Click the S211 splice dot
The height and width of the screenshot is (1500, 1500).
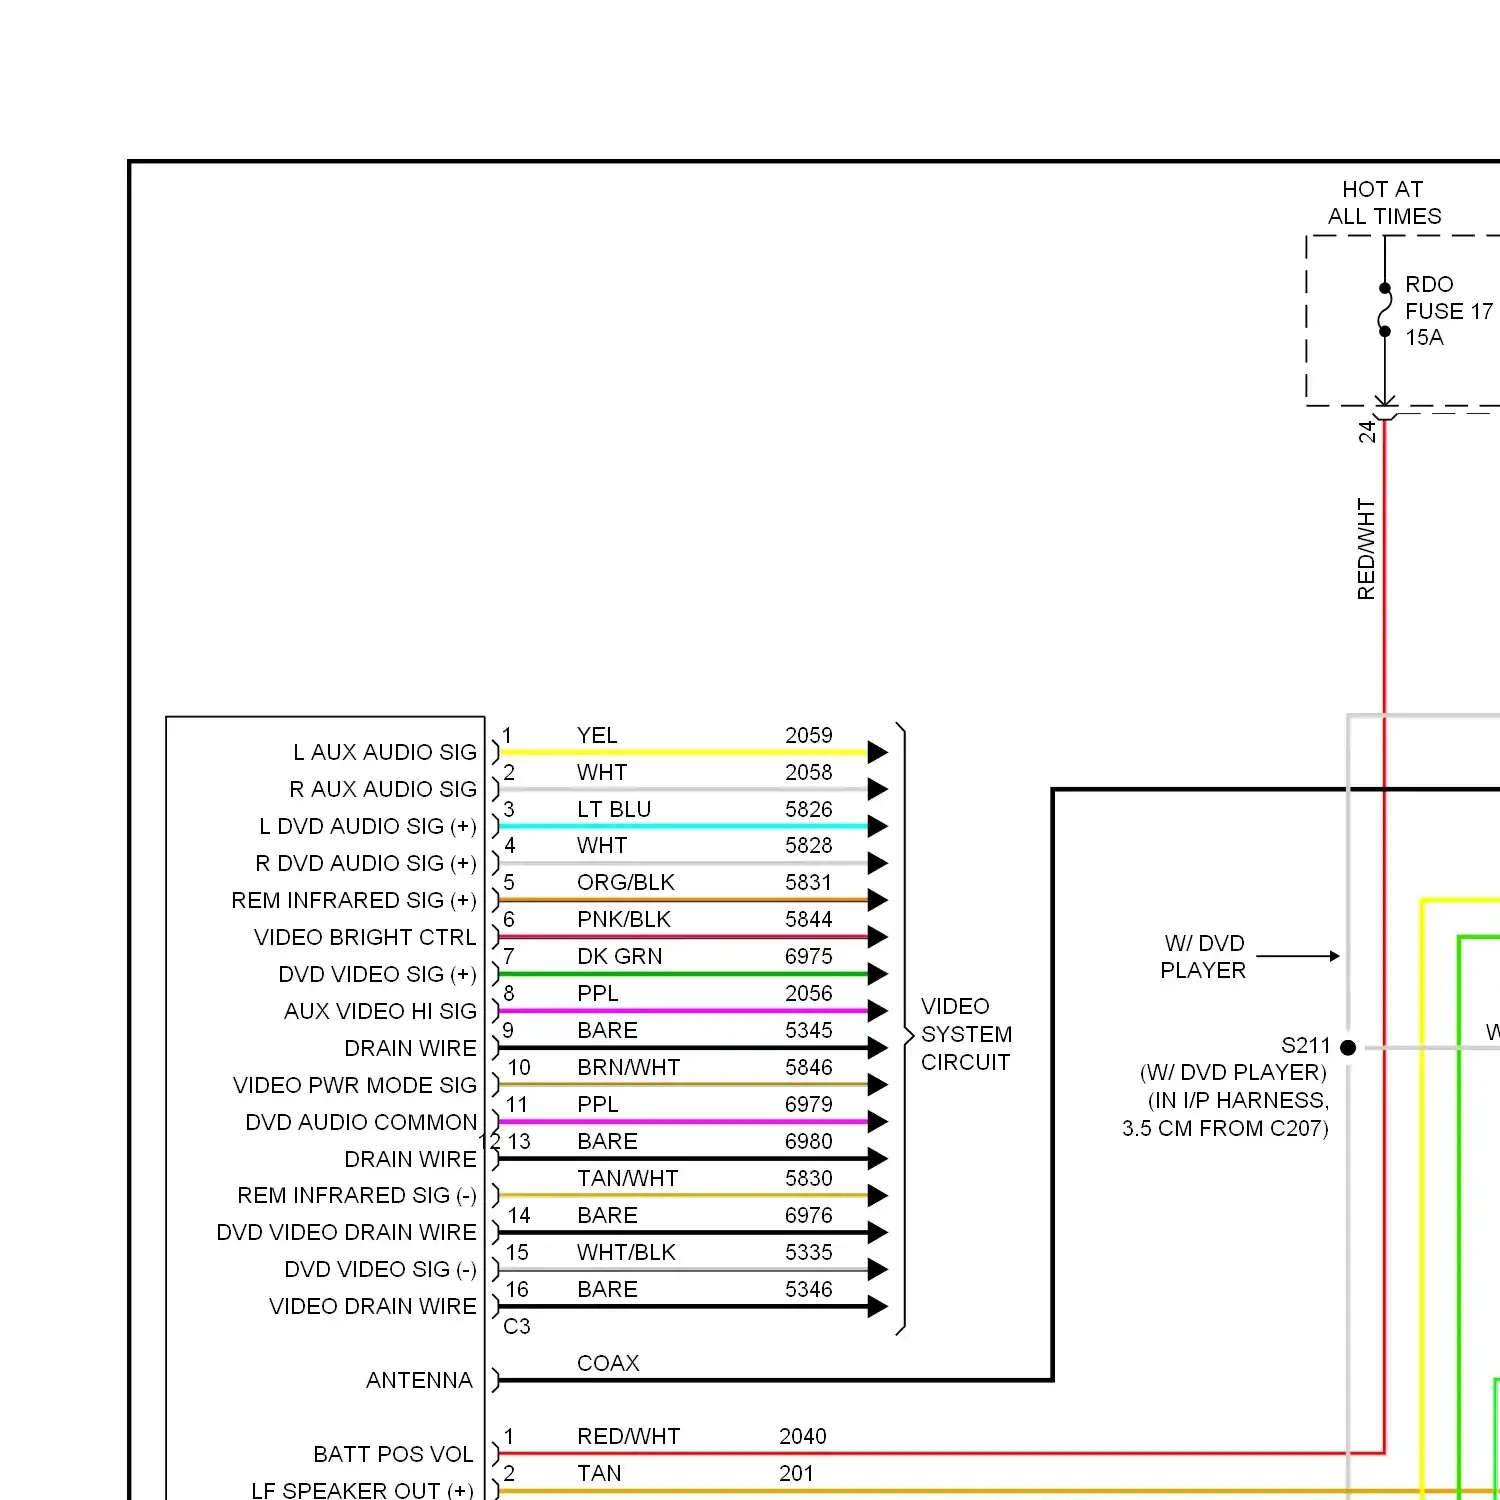[1348, 1048]
